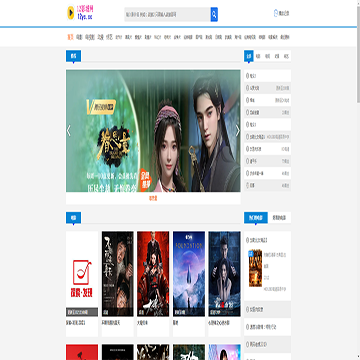Image resolution: width=360 pixels, height=360 pixels.
Task: Click the blue section tag above the banner
Action: pyautogui.click(x=73, y=56)
